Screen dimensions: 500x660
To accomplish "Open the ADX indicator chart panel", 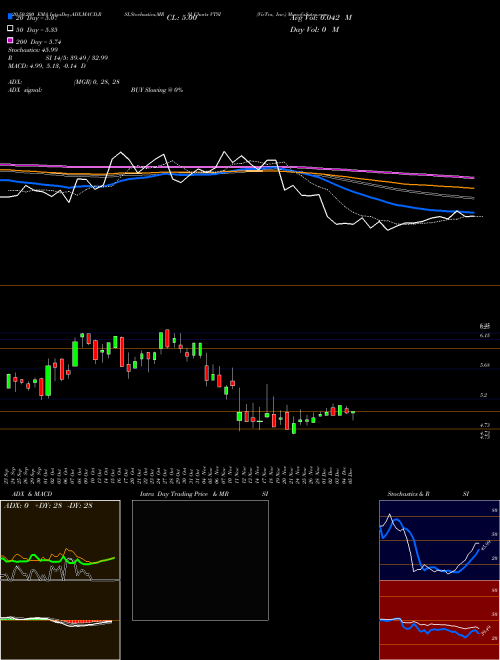I will point(60,540).
